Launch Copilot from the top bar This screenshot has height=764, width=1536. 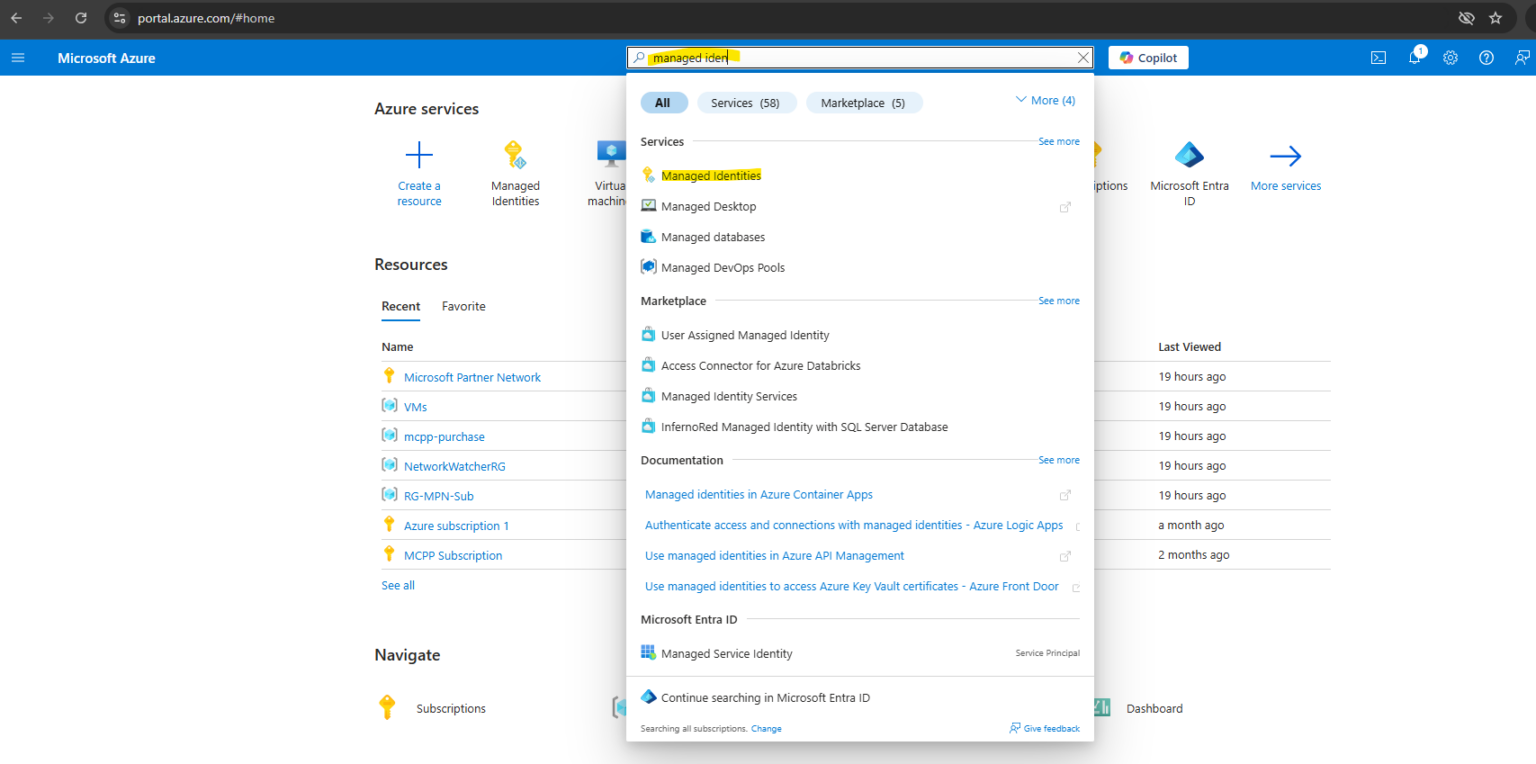pos(1147,57)
